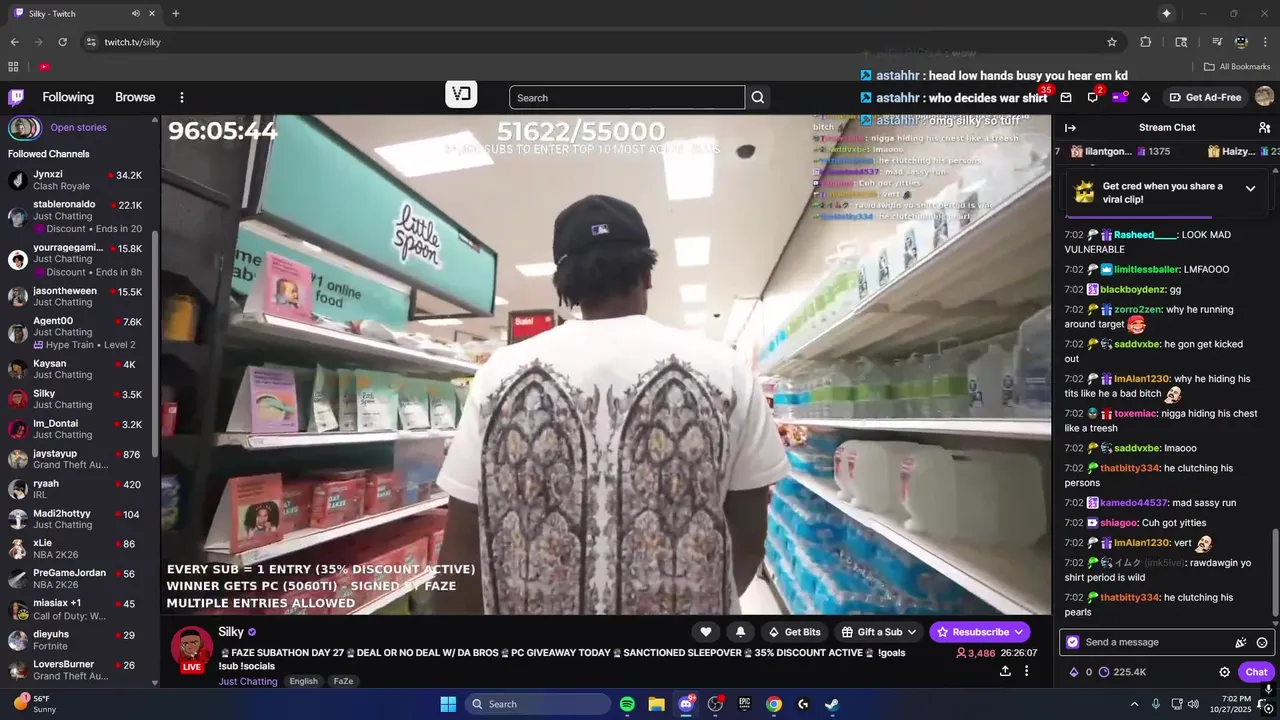
Task: Reload the page in Chrome
Action: click(x=62, y=42)
